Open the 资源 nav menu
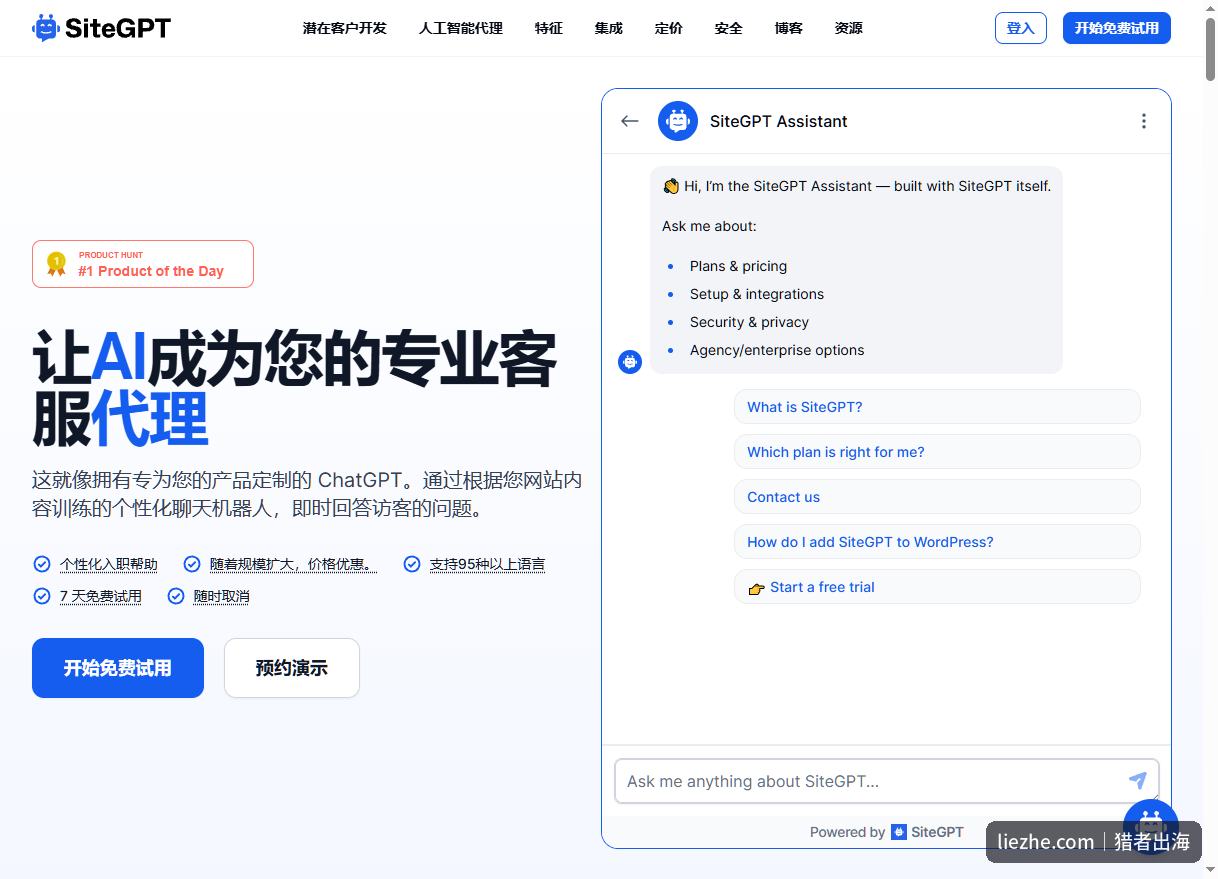The height and width of the screenshot is (879, 1218). tap(849, 28)
